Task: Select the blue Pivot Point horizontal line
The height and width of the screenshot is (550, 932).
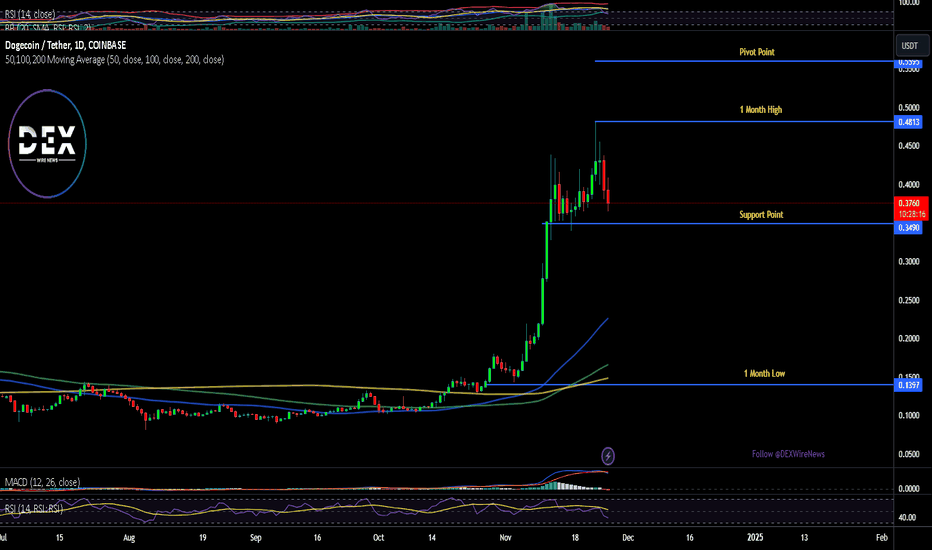Action: point(744,61)
